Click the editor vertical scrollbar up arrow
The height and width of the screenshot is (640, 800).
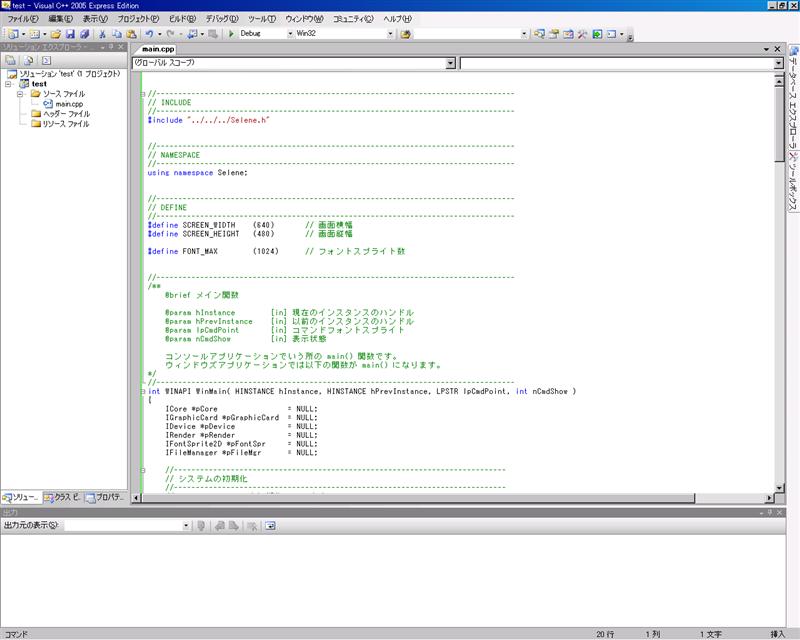point(779,81)
